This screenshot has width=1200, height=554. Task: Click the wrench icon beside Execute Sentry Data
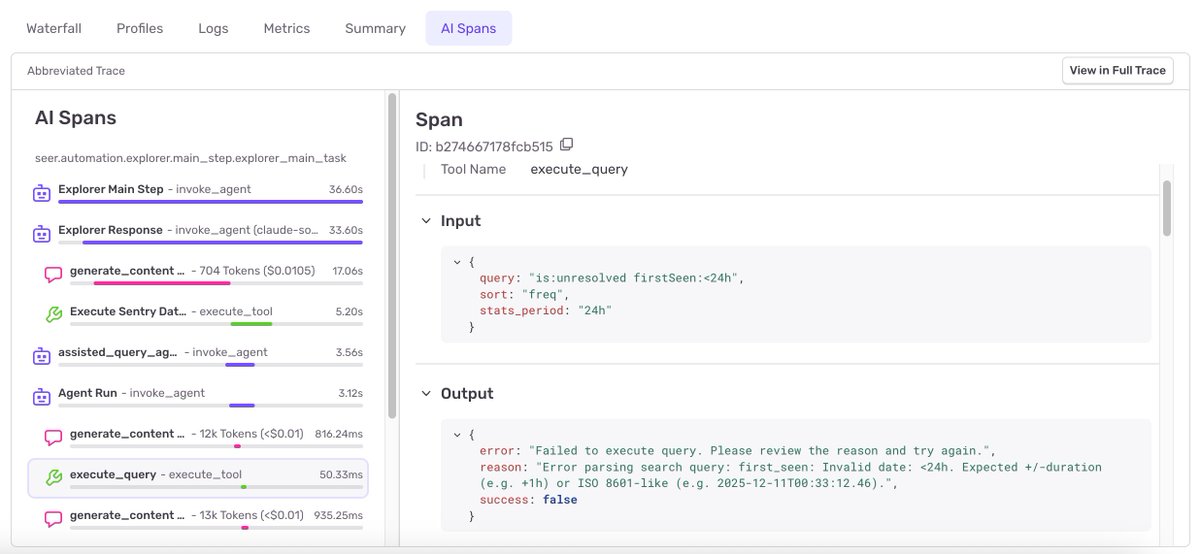tap(54, 315)
